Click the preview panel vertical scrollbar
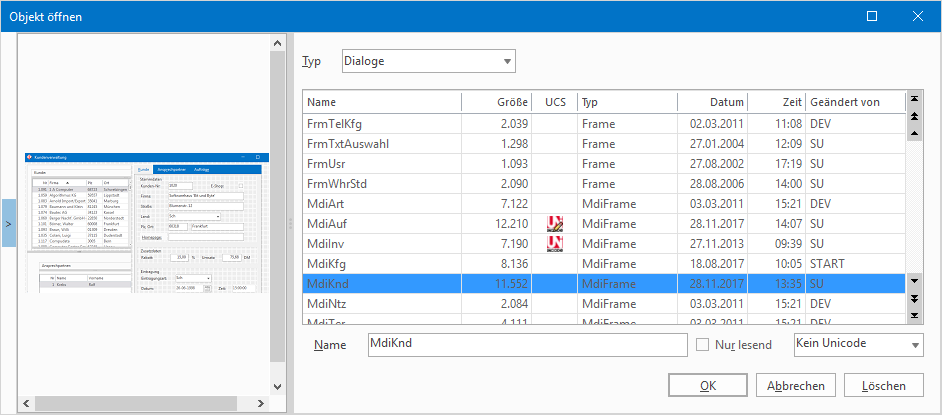The height and width of the screenshot is (415, 942). click(277, 200)
